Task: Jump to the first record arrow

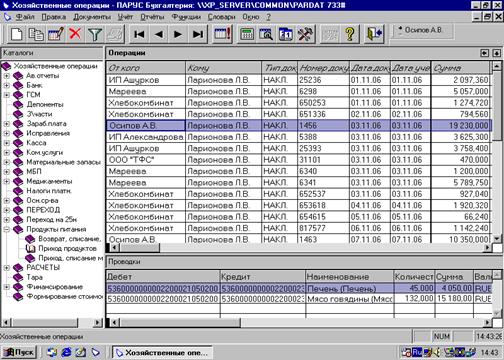Action: 139,34
